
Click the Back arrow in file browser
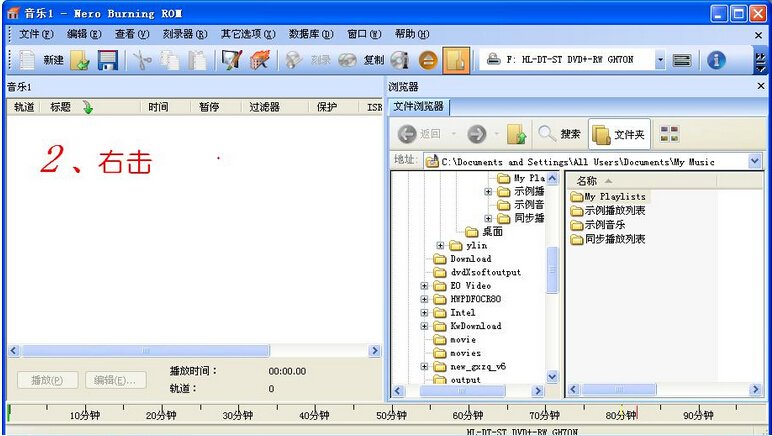point(407,134)
